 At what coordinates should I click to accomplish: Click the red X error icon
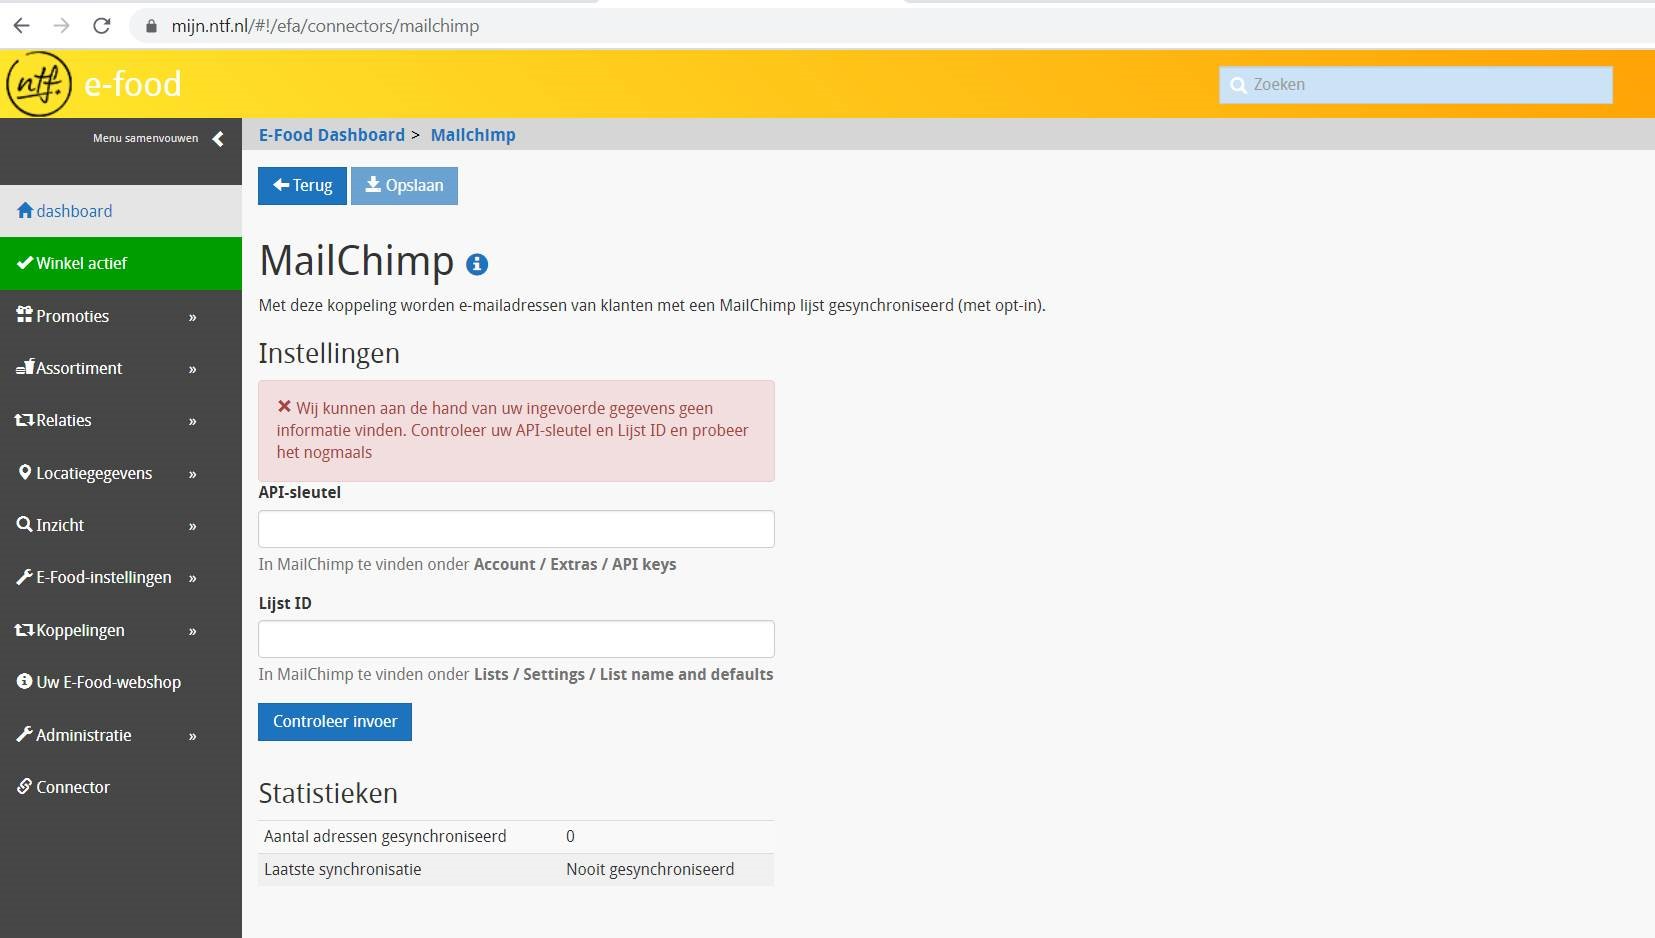pos(284,407)
